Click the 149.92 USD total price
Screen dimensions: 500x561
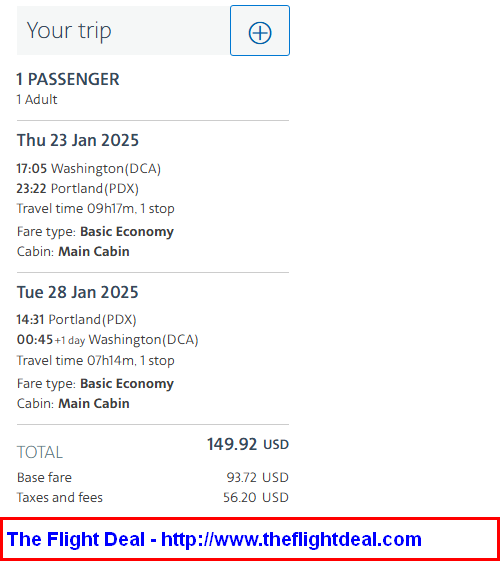(248, 444)
